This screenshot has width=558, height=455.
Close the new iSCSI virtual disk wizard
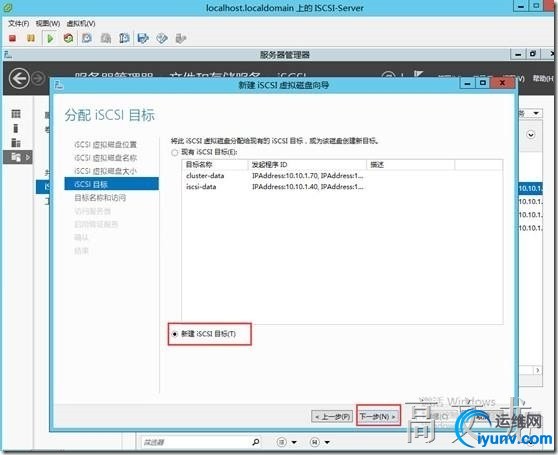502,83
